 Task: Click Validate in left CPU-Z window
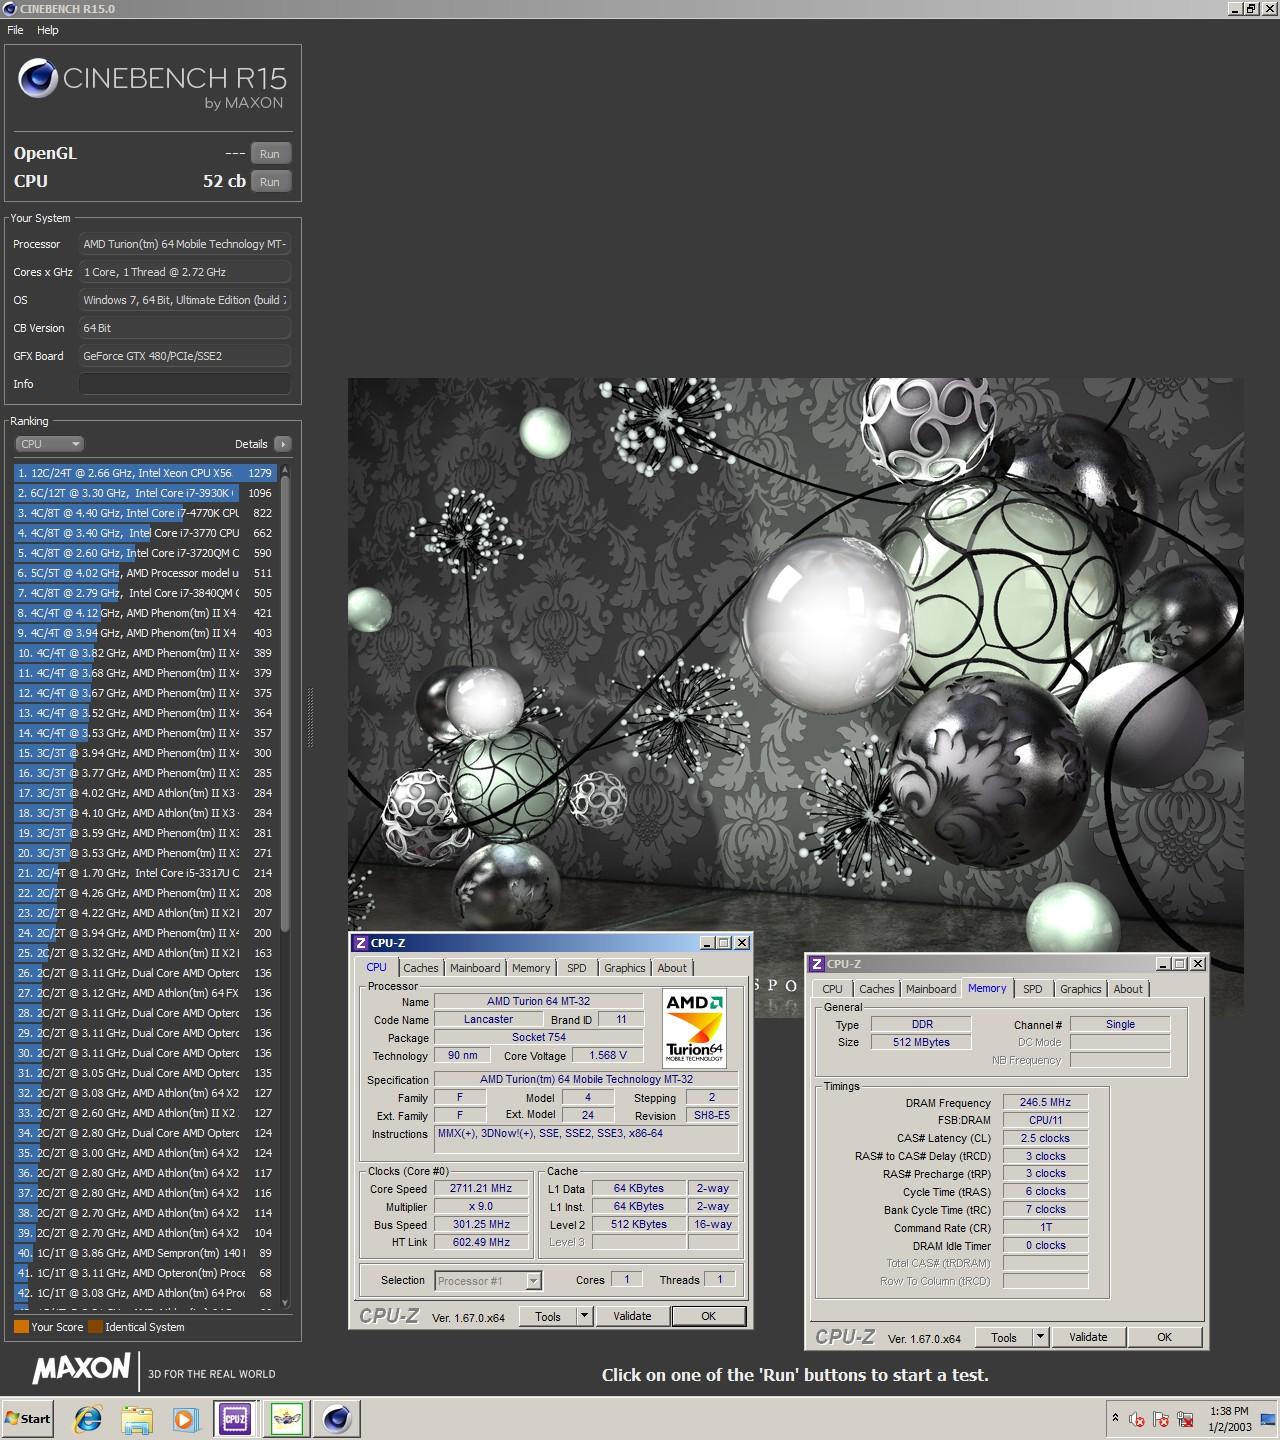632,1316
